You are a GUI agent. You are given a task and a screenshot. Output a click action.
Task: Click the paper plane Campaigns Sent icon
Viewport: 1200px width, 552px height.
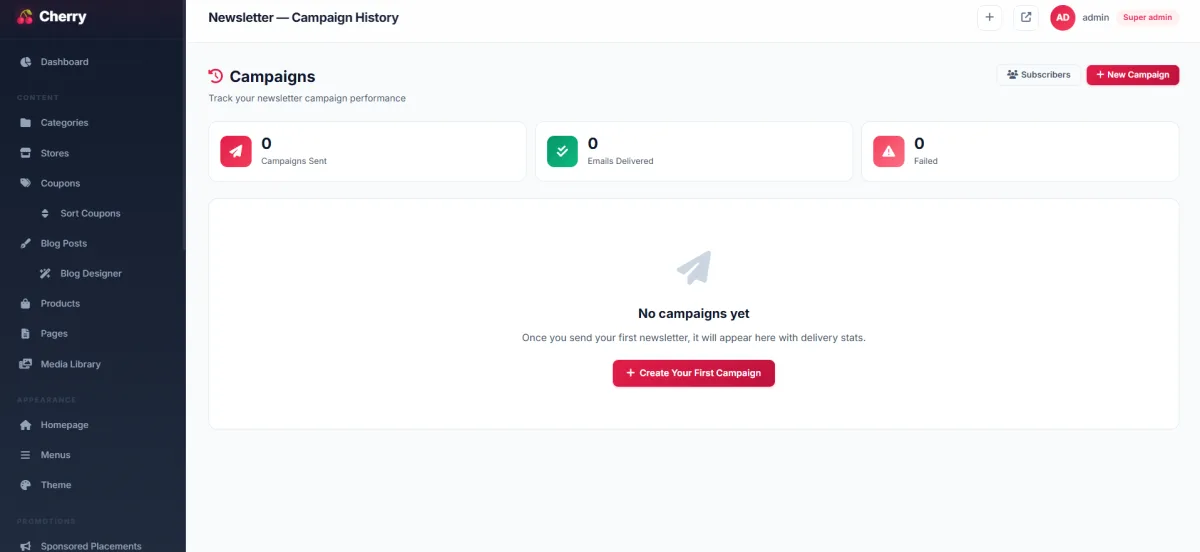click(x=236, y=151)
